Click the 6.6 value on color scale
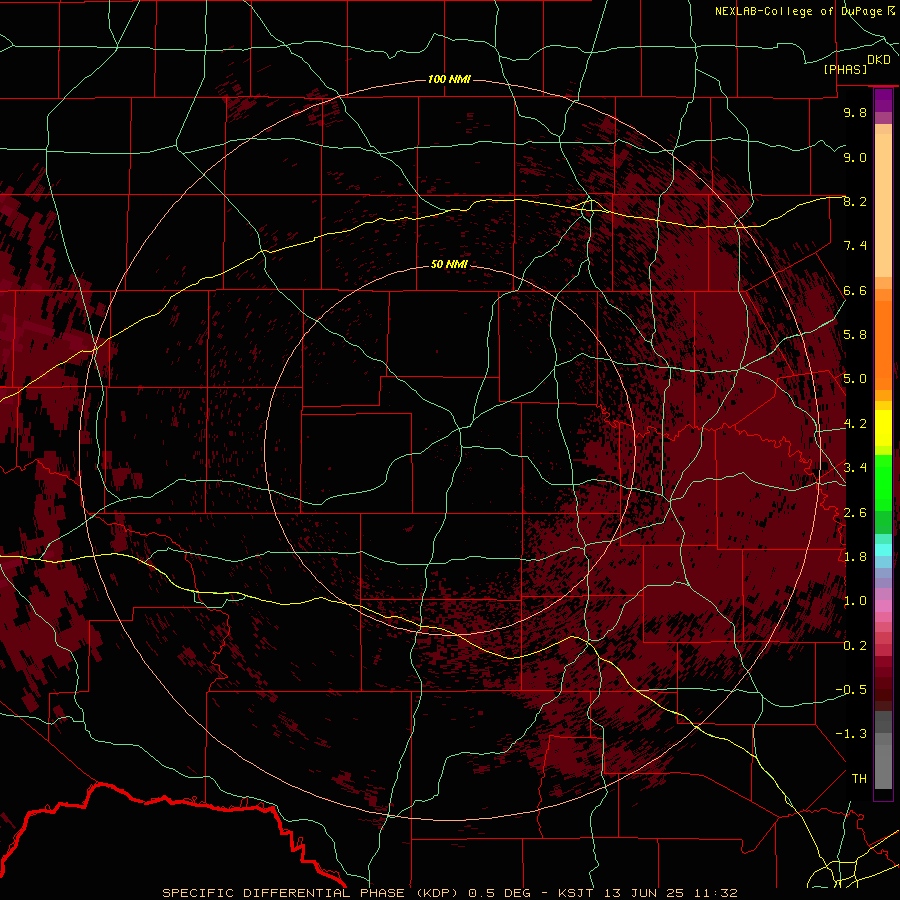 tap(855, 290)
